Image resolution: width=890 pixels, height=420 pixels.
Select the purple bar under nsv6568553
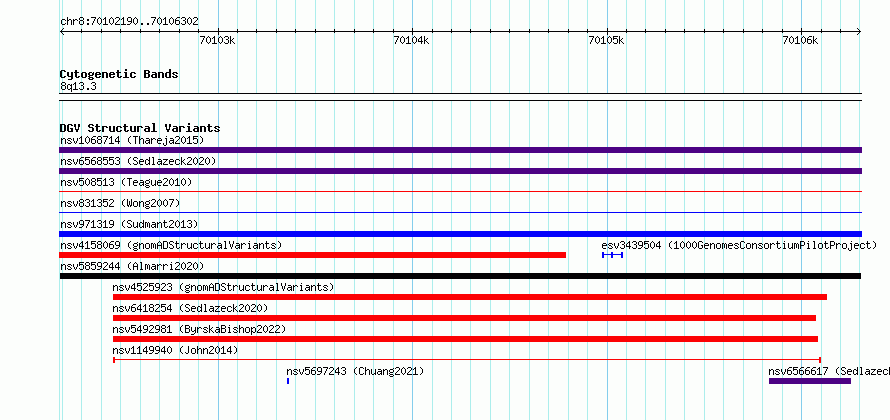[460, 171]
